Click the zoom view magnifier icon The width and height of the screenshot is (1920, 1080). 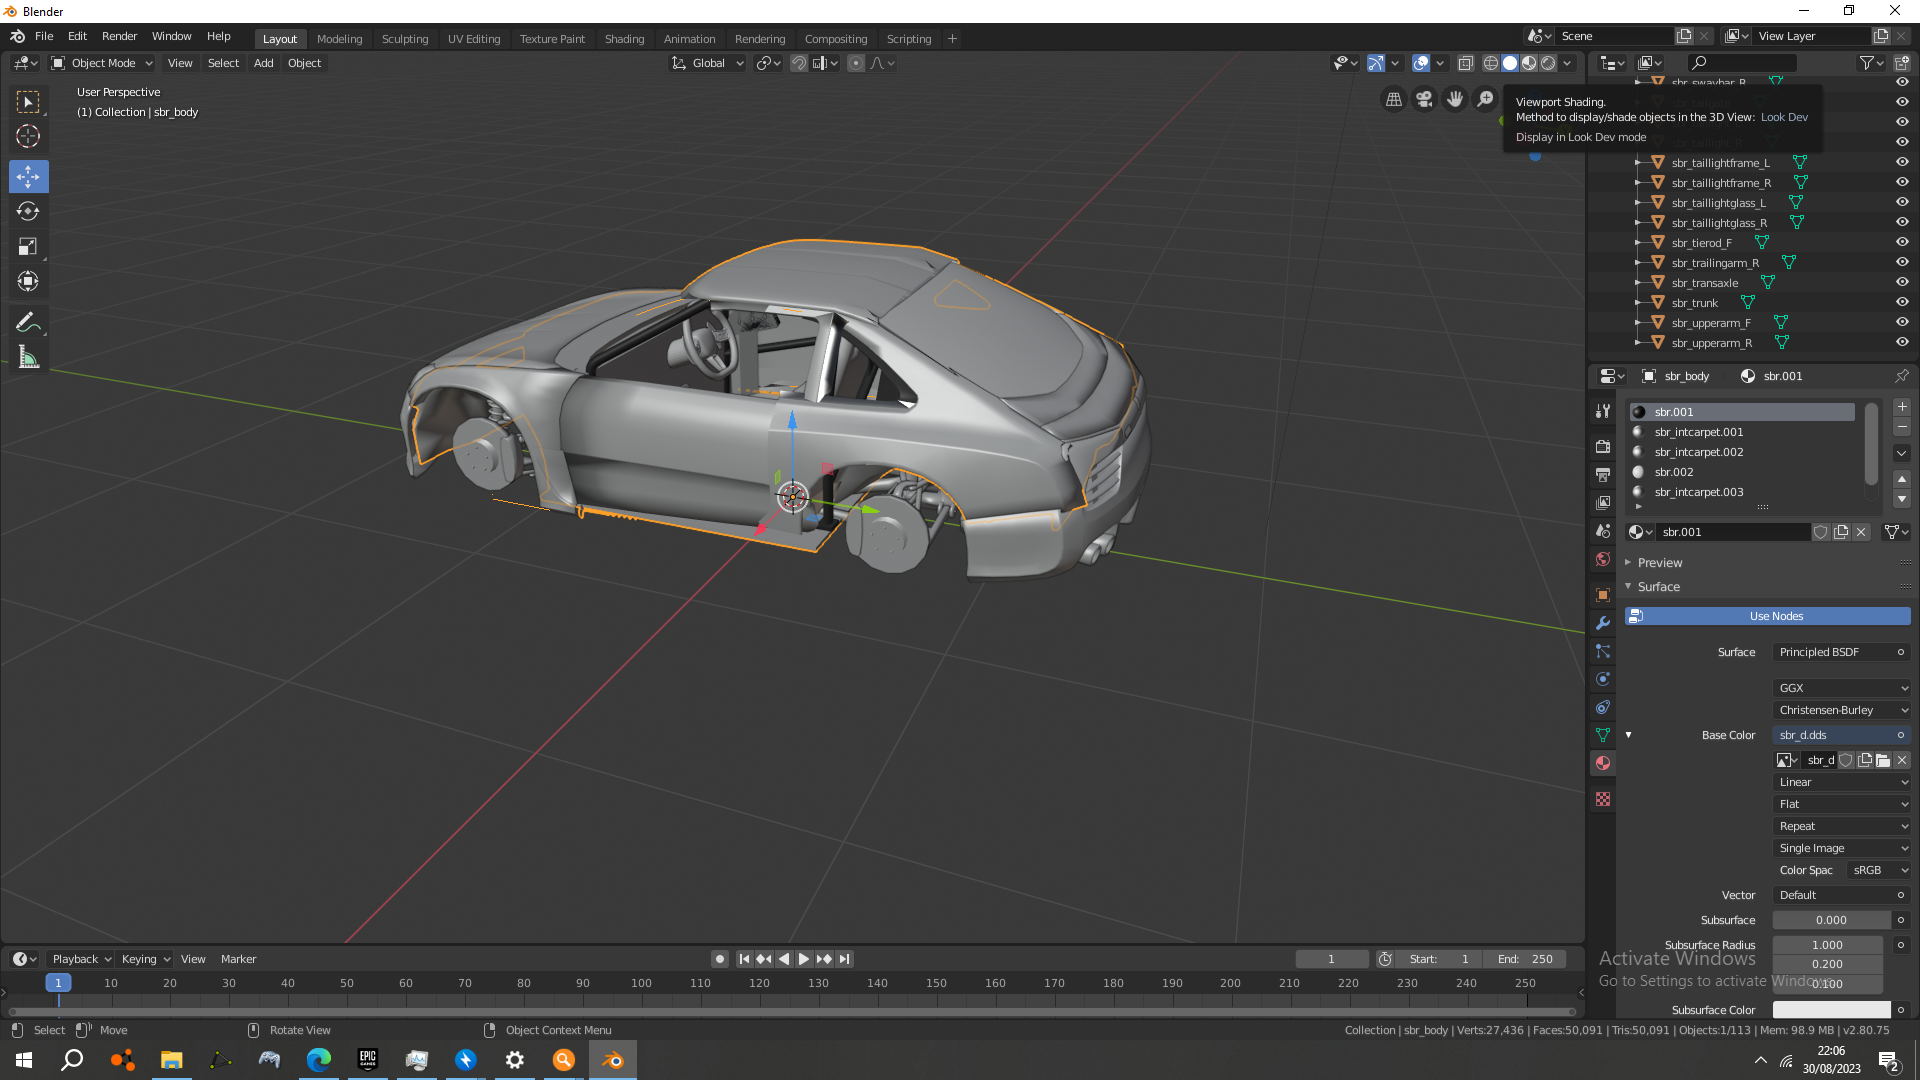pos(1485,99)
